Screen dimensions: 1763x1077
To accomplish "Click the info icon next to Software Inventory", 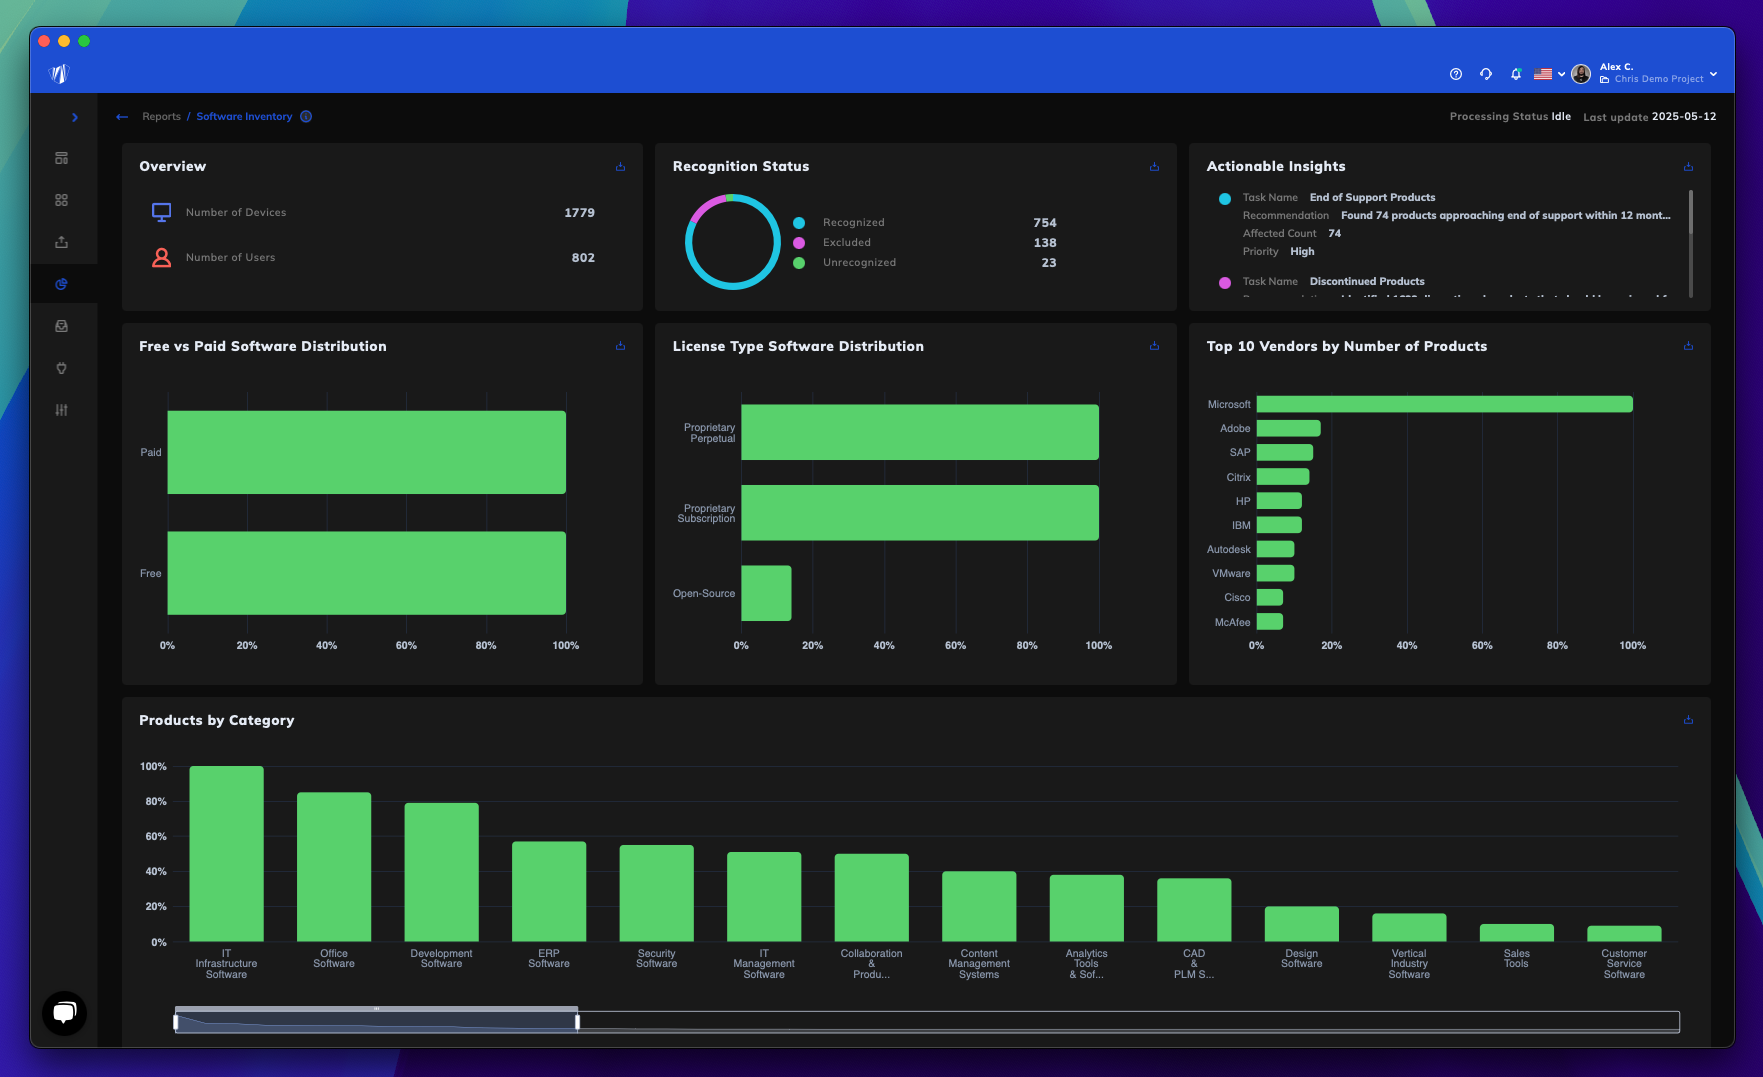I will (305, 116).
